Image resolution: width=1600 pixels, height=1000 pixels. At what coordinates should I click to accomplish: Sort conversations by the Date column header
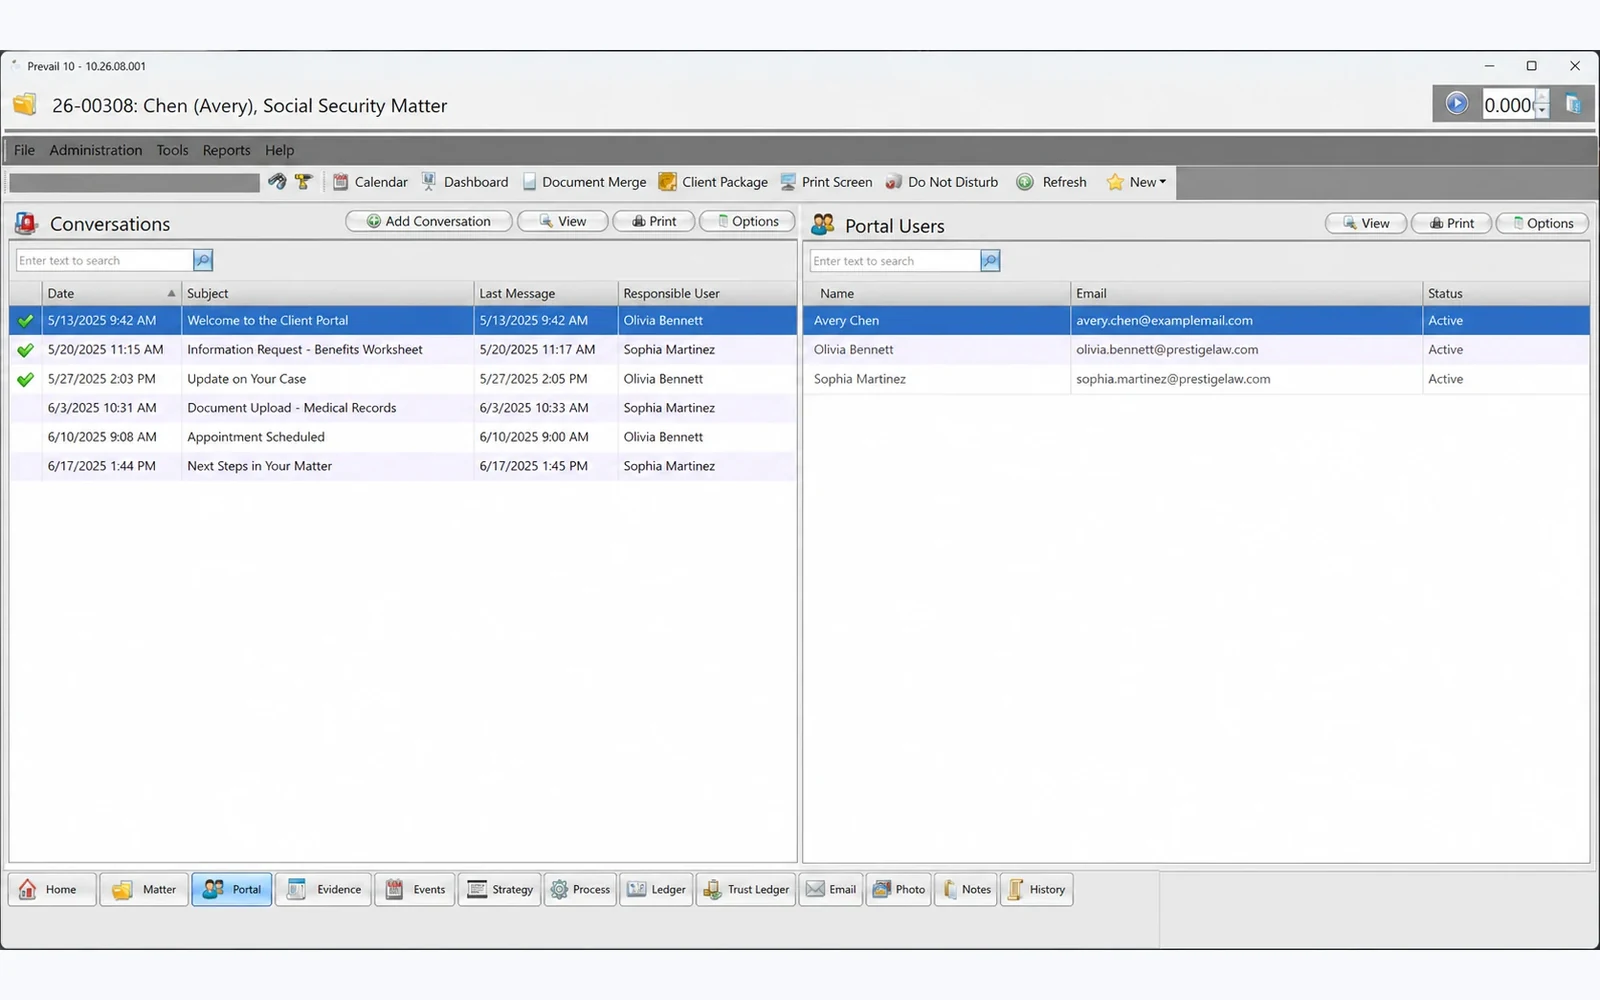(x=111, y=293)
